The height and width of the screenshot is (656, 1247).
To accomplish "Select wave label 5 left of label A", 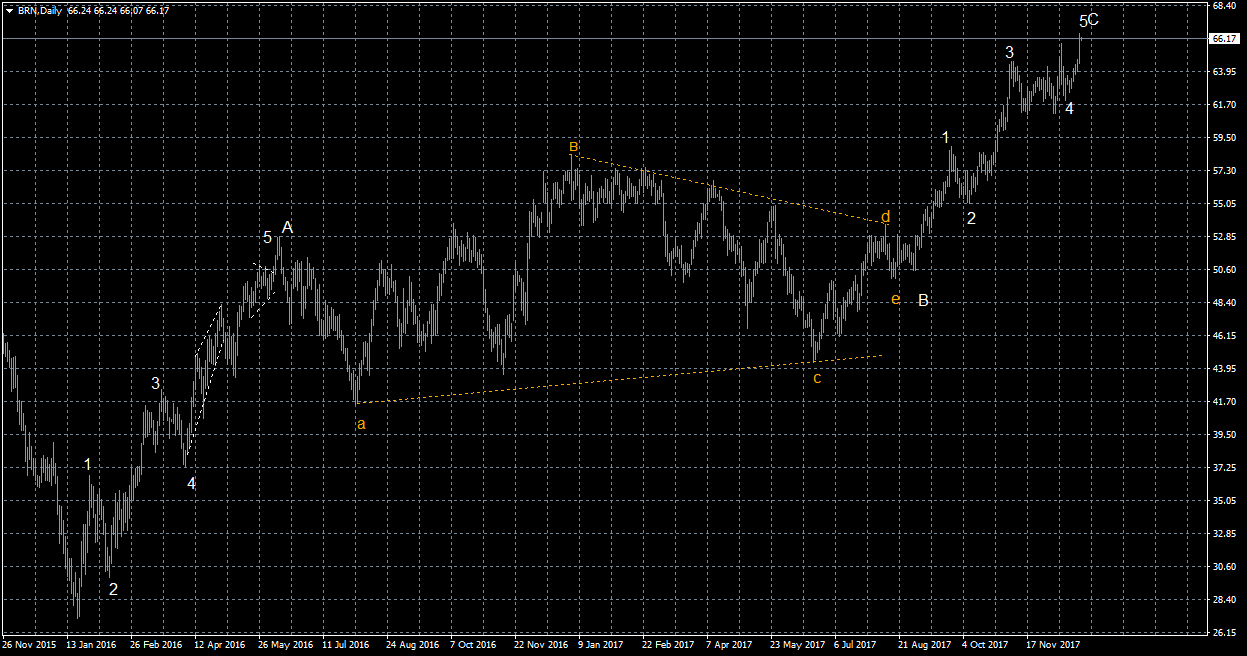I will 267,238.
